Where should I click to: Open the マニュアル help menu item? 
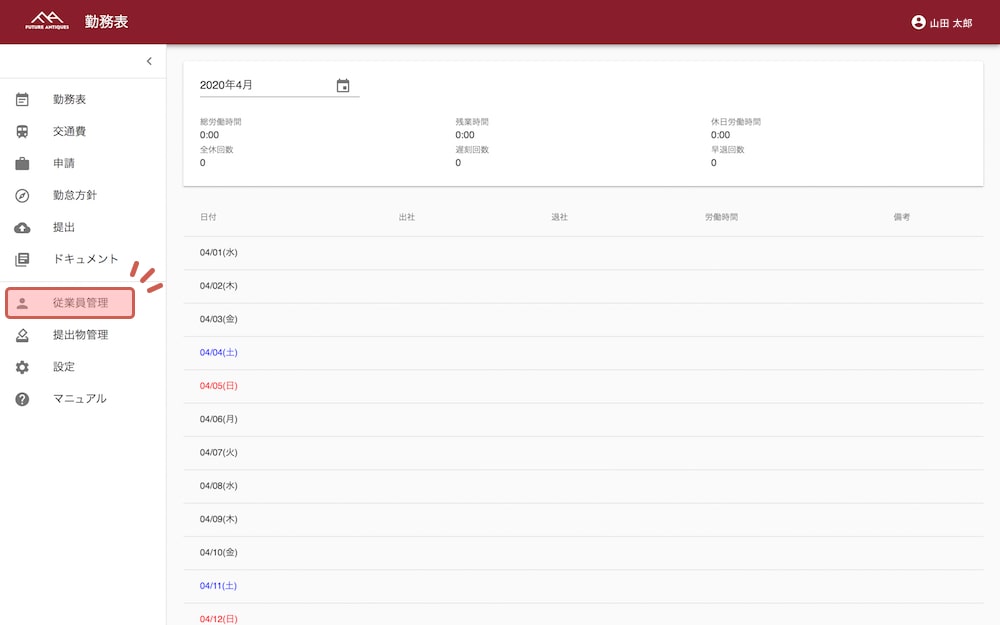coord(79,399)
